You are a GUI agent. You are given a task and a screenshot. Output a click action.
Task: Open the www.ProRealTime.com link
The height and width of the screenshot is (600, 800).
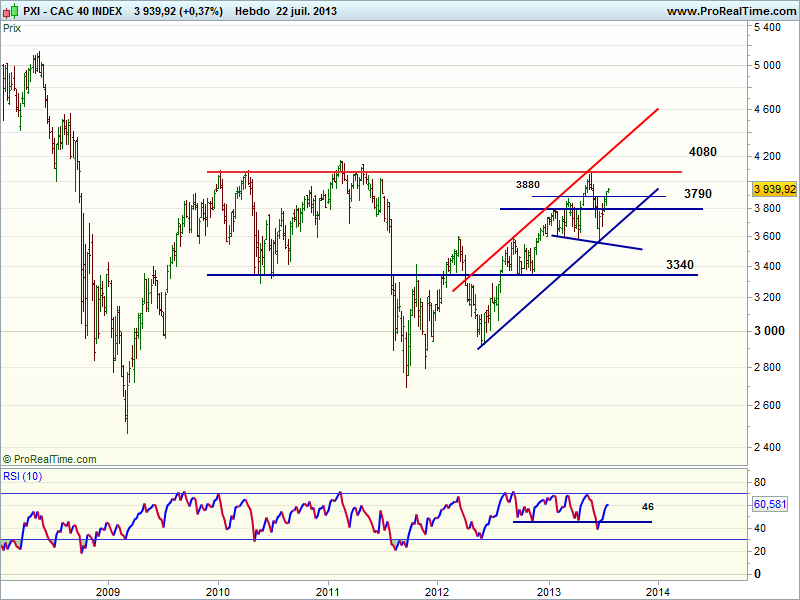click(x=729, y=11)
